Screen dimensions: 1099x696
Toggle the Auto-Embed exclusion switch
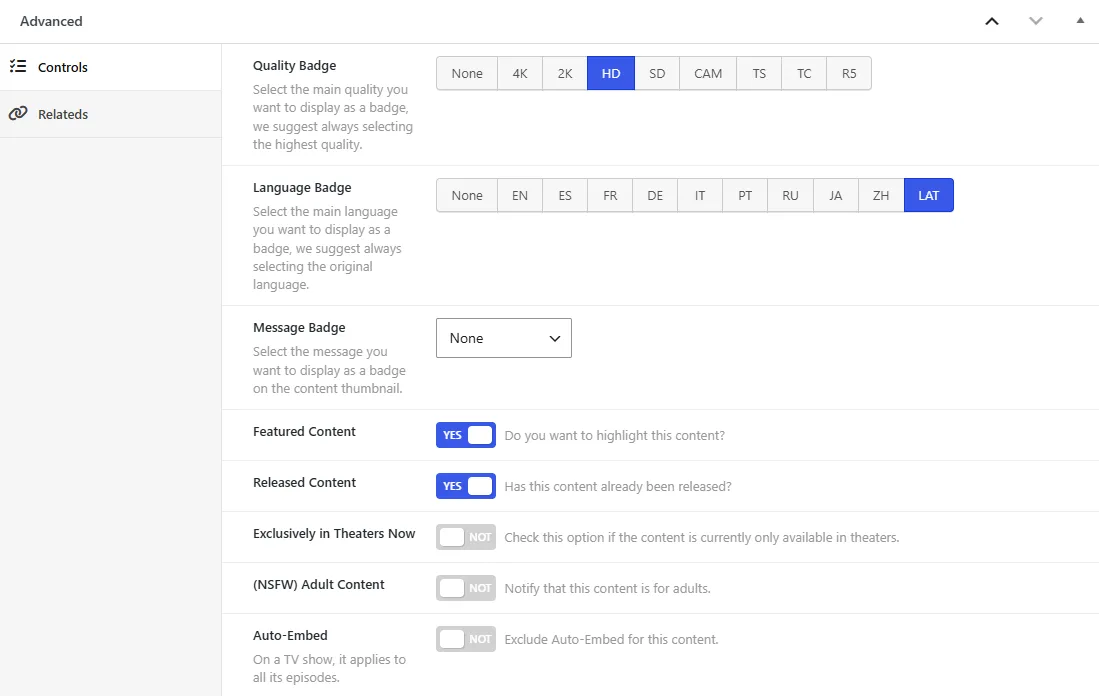point(466,639)
